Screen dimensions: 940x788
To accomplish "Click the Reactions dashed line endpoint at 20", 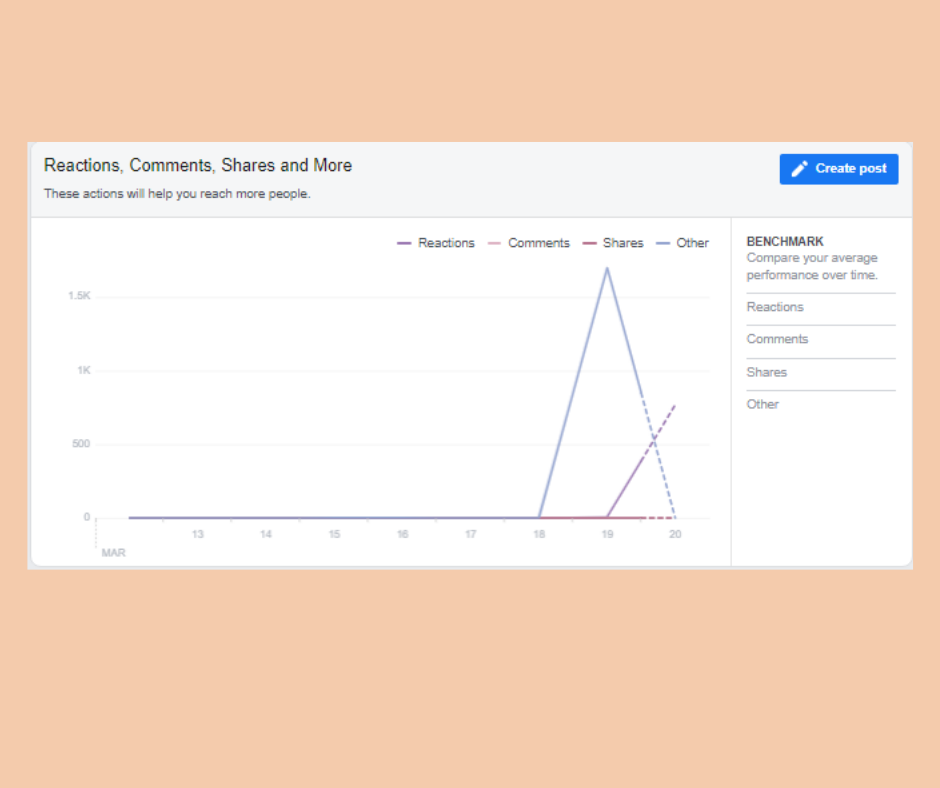I will pos(675,405).
